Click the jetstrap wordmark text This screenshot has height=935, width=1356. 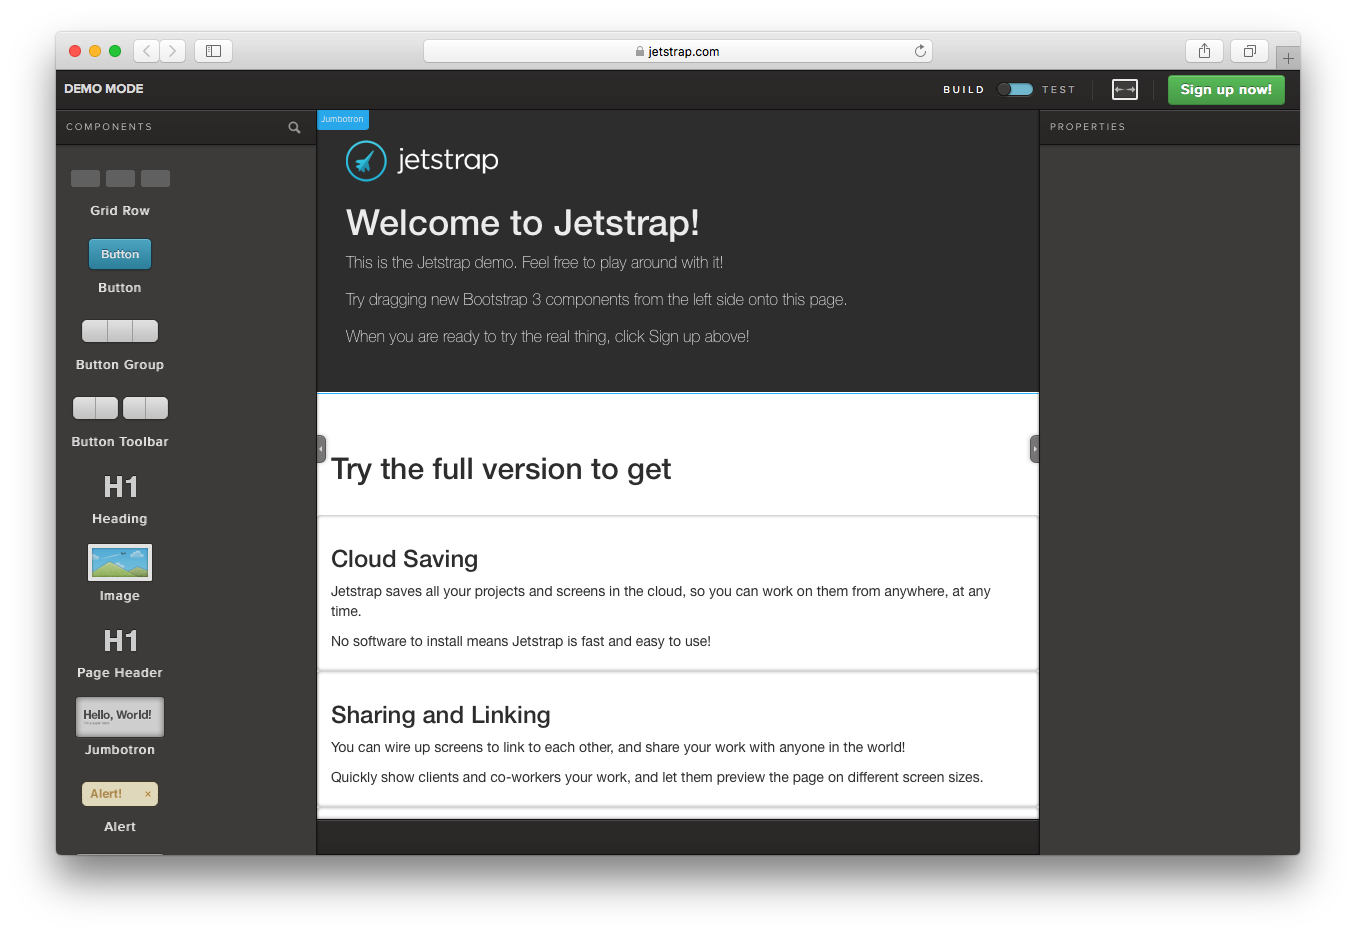(448, 160)
